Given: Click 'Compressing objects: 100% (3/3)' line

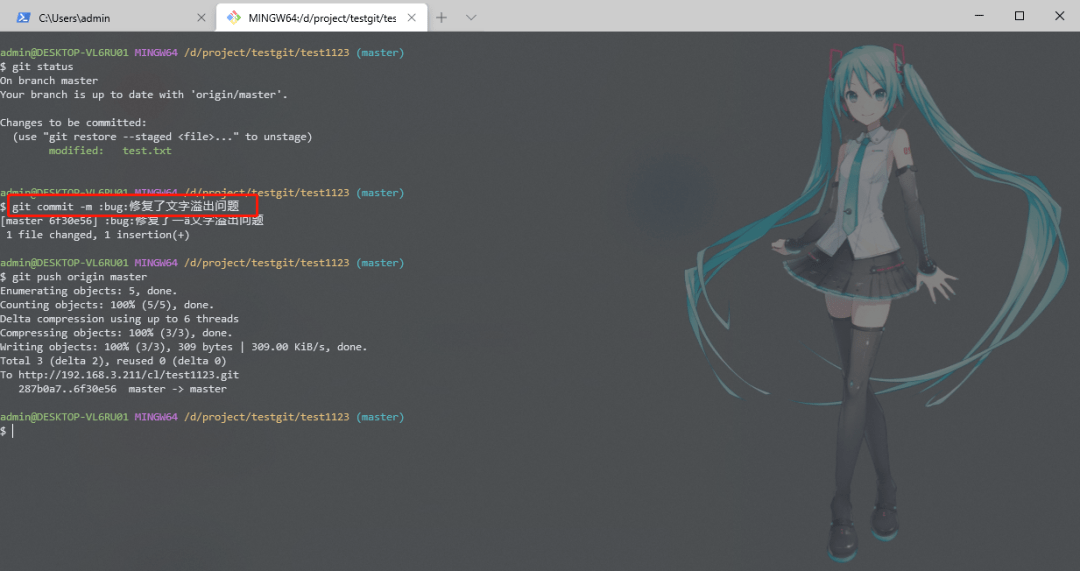Looking at the screenshot, I should [x=116, y=333].
